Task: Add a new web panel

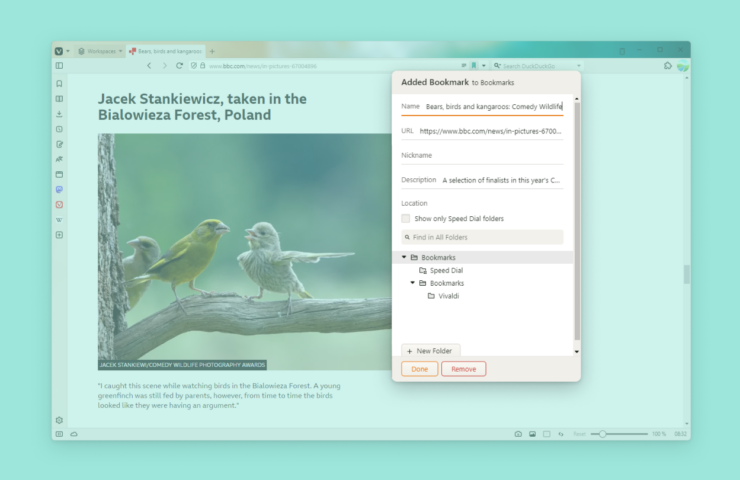Action: [59, 235]
